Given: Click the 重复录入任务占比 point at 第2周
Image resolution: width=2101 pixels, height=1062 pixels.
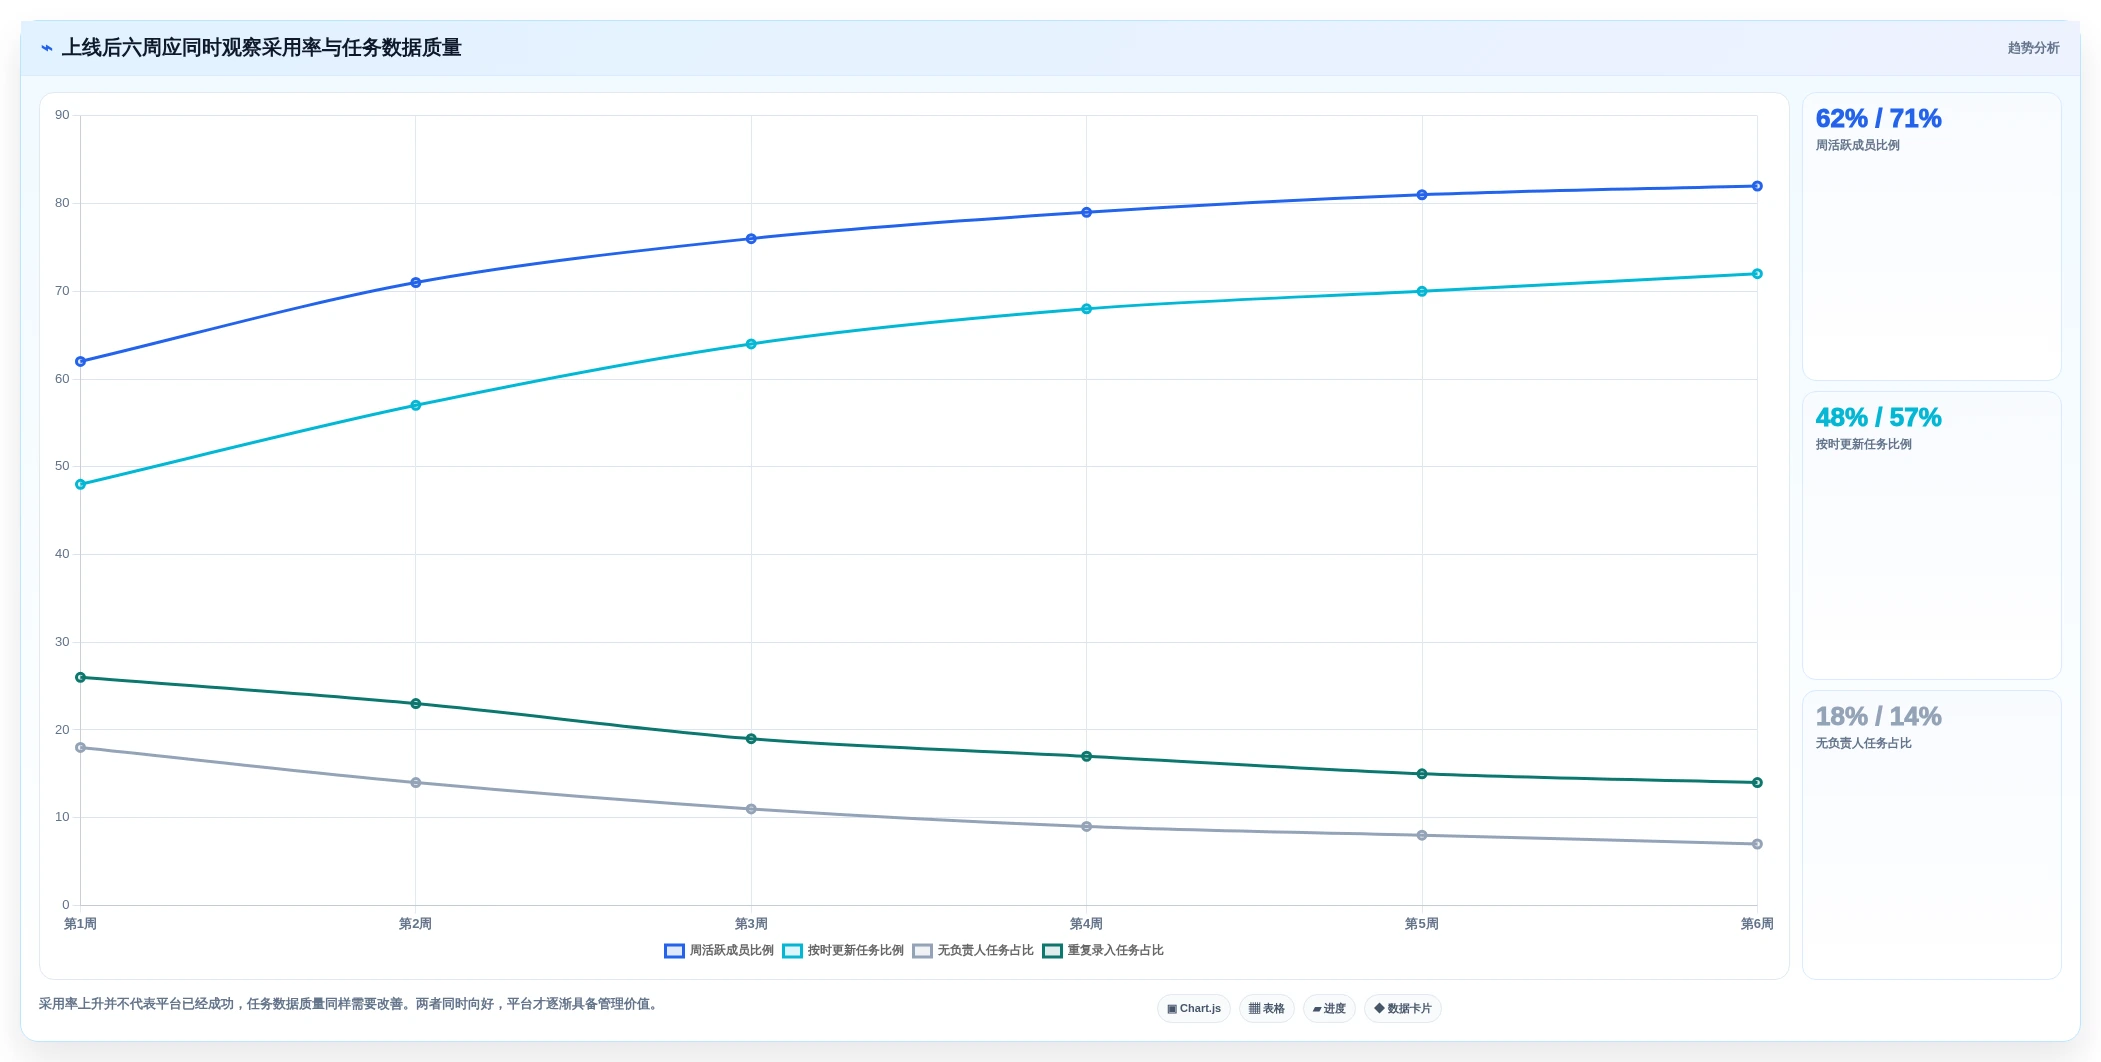Looking at the screenshot, I should click(416, 703).
